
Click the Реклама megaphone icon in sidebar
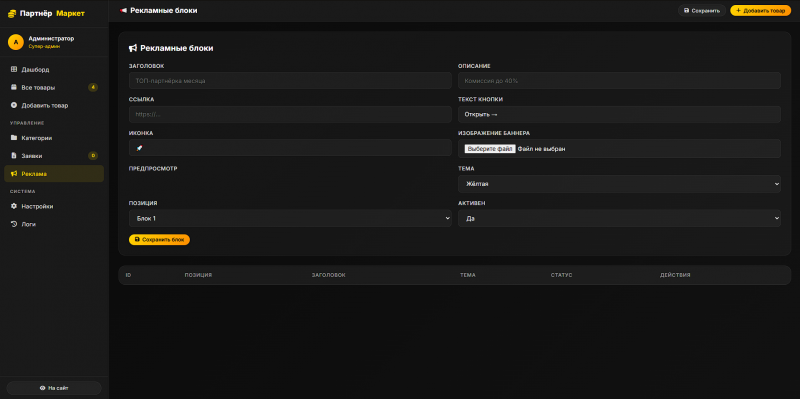(x=14, y=173)
